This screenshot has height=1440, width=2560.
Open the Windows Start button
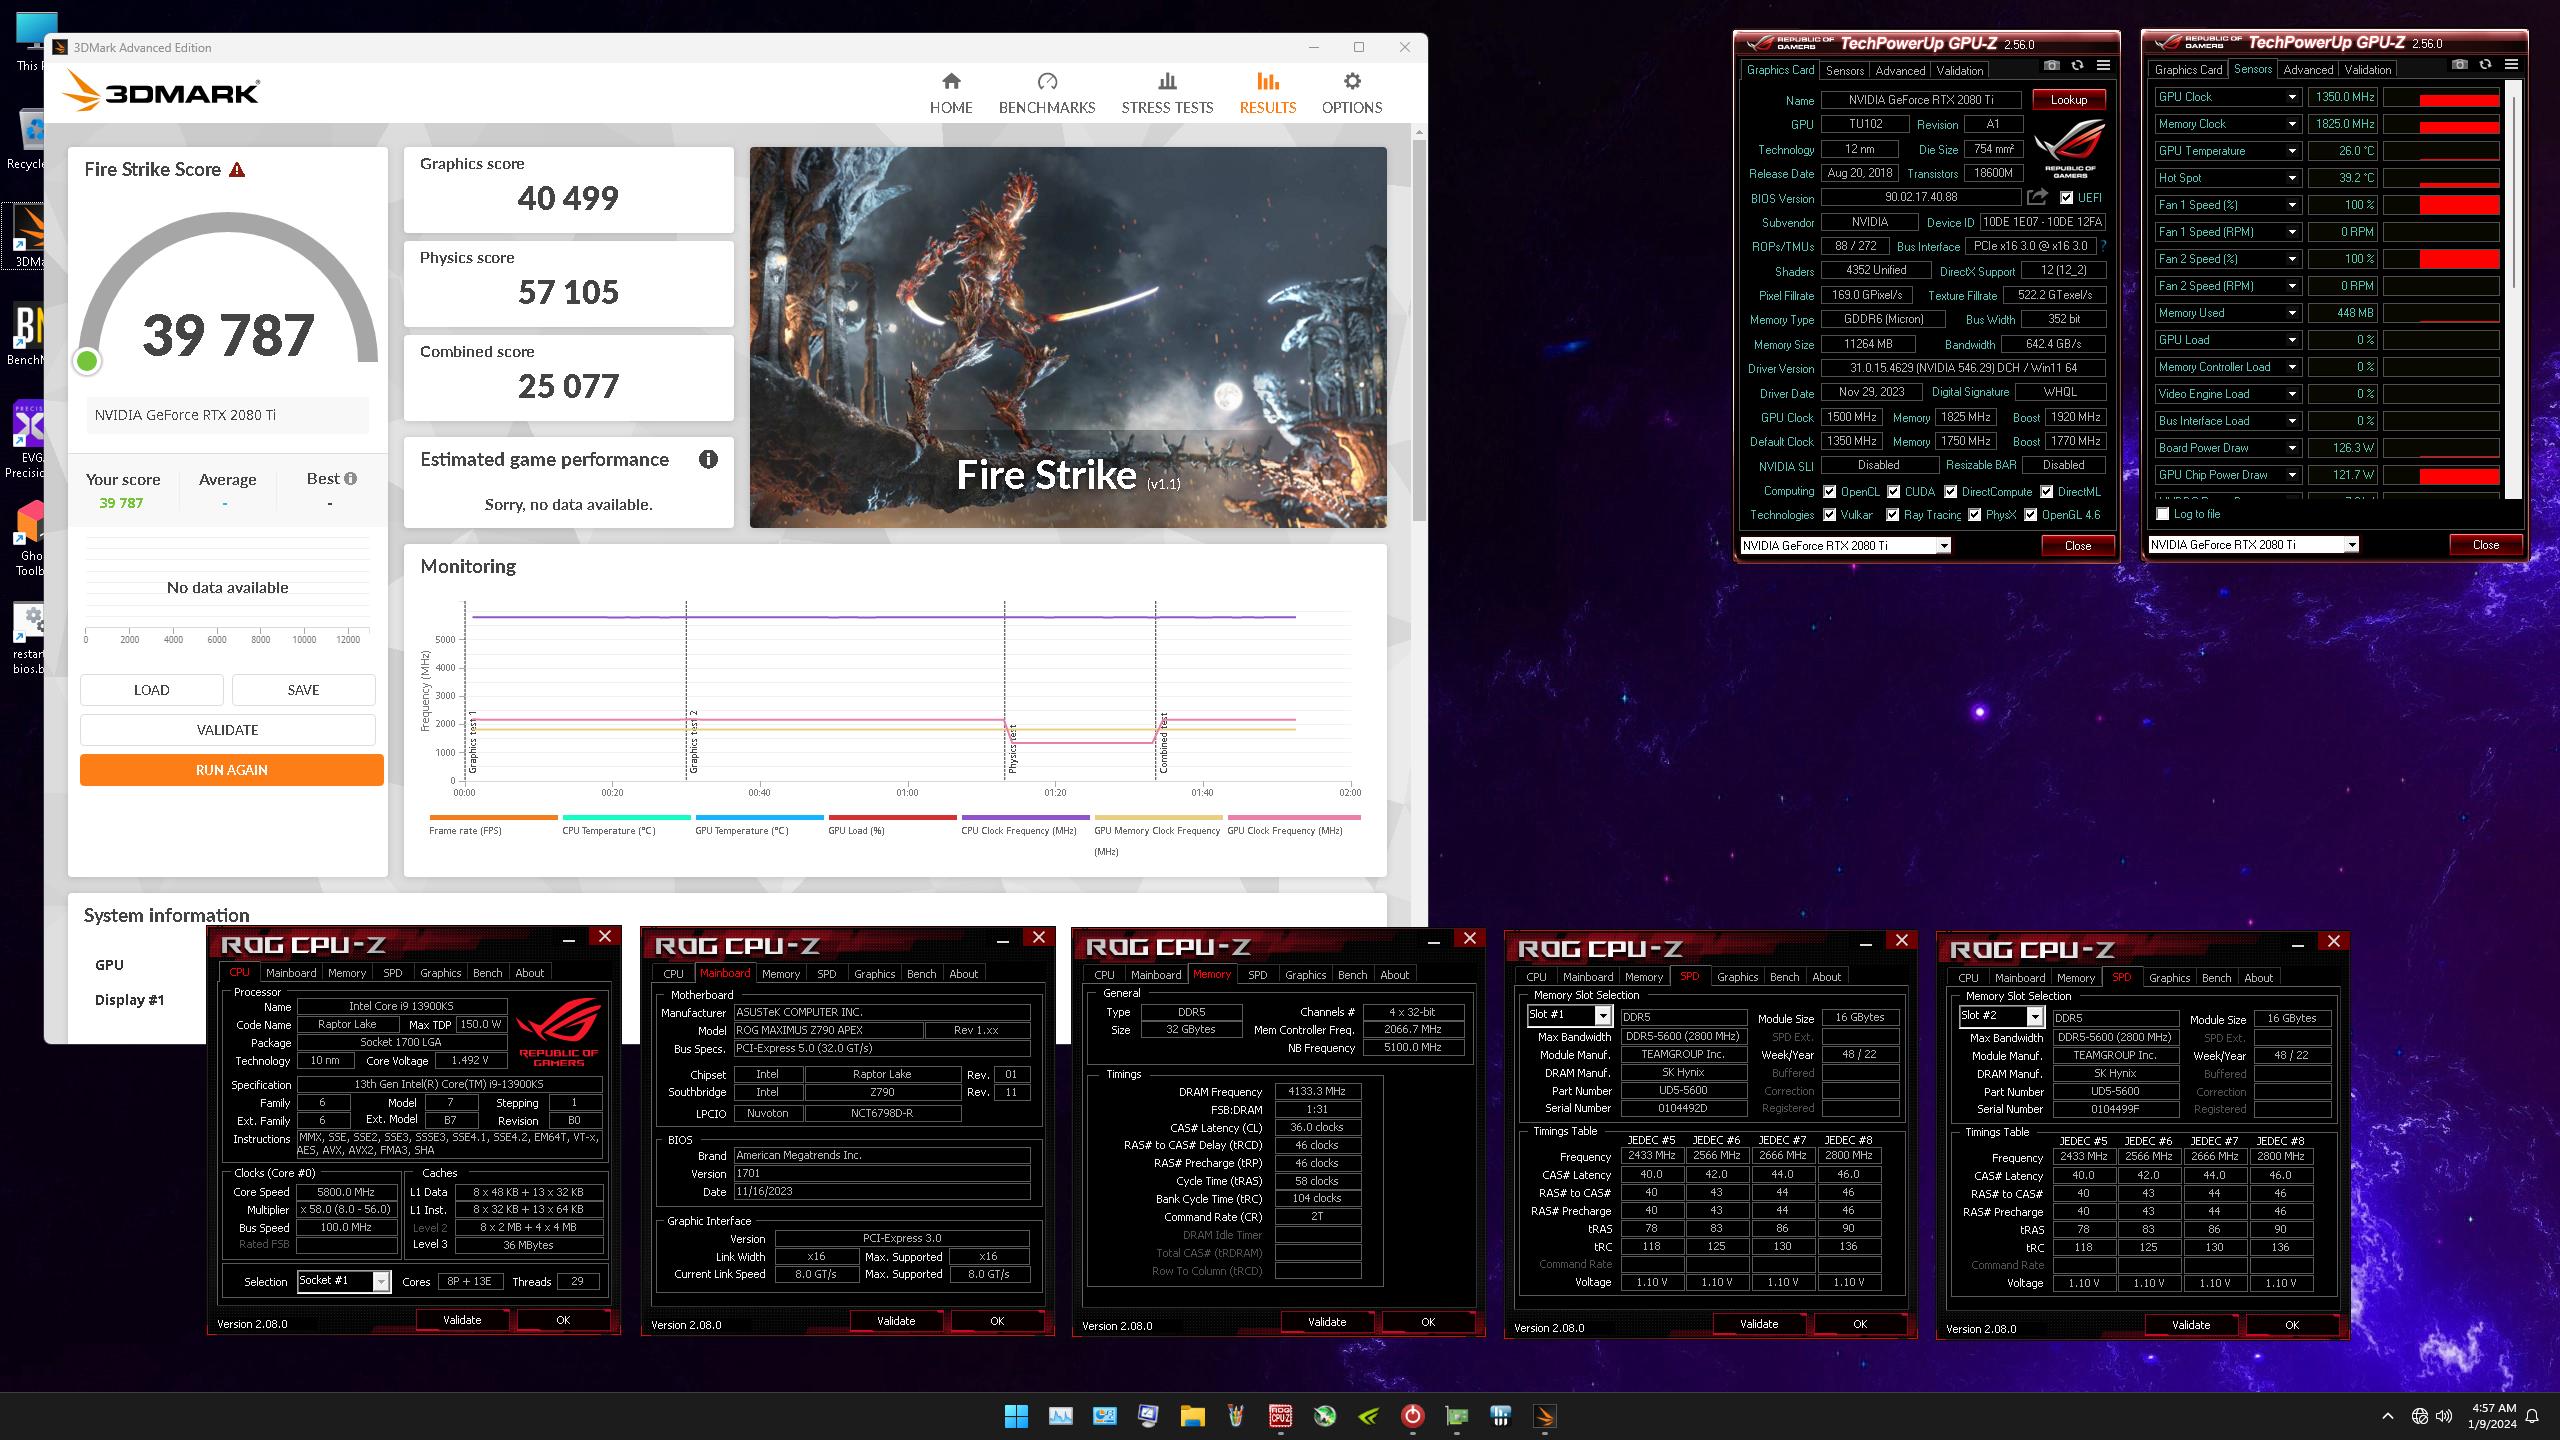1016,1416
